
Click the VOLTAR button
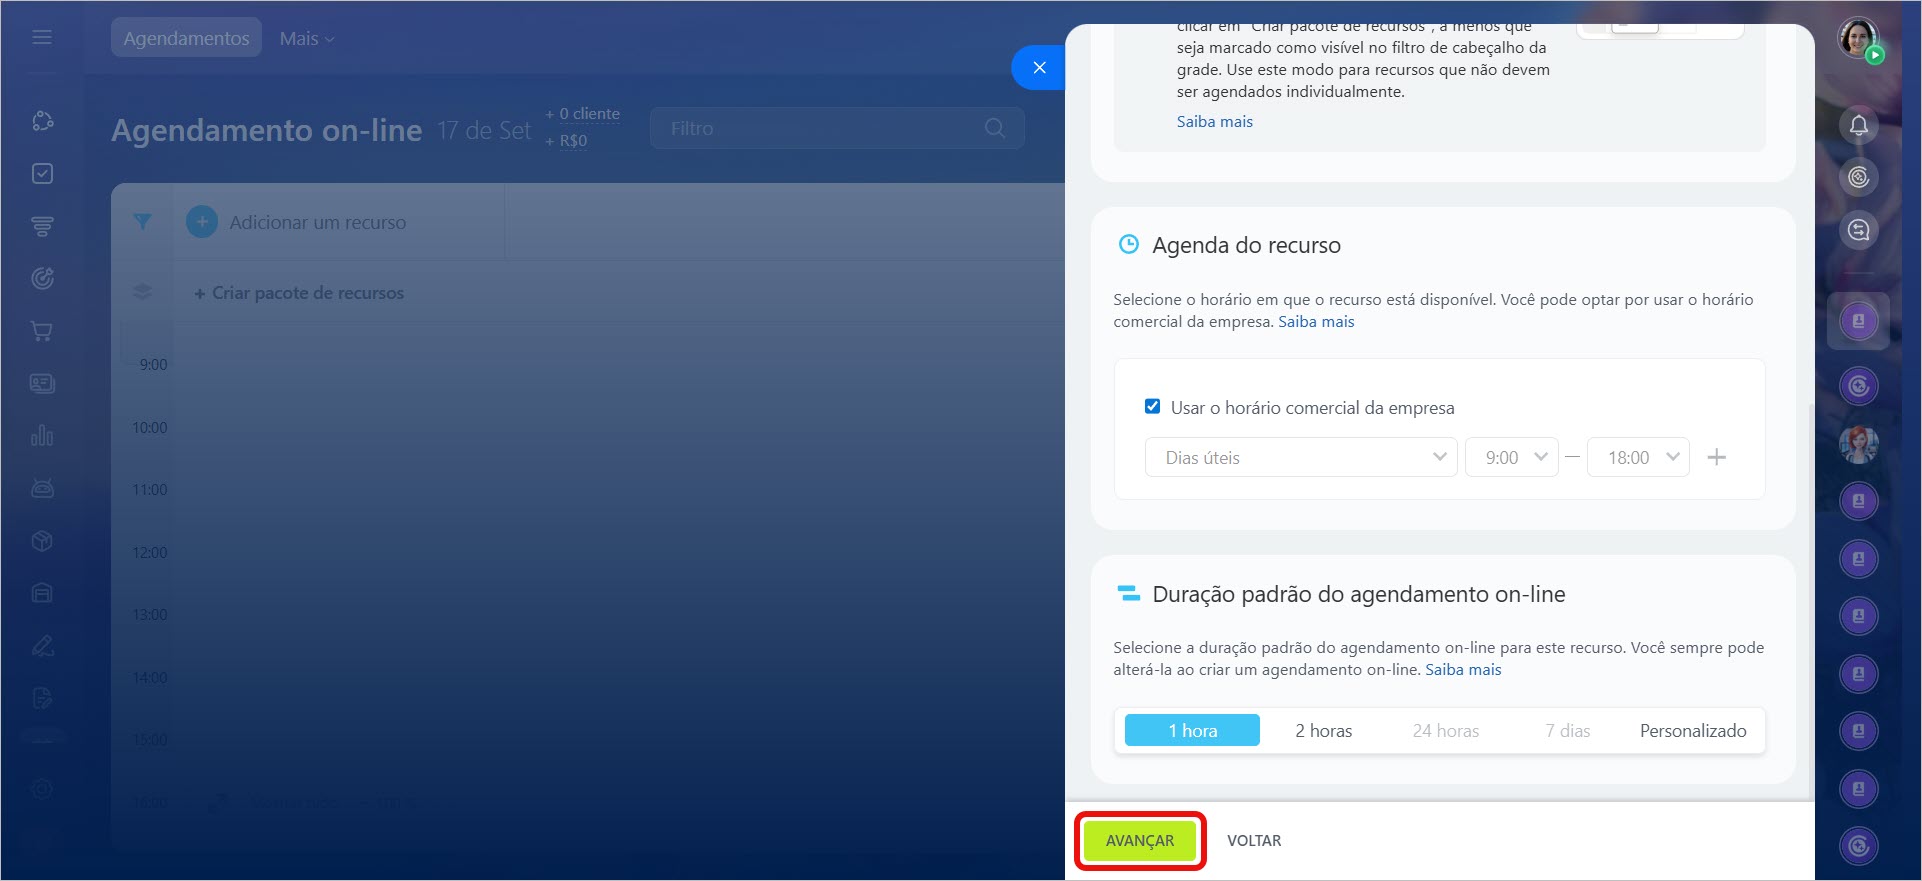(x=1254, y=841)
